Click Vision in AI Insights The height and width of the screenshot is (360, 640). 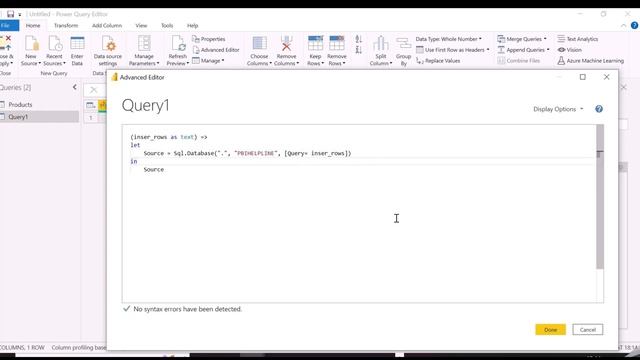(569, 50)
